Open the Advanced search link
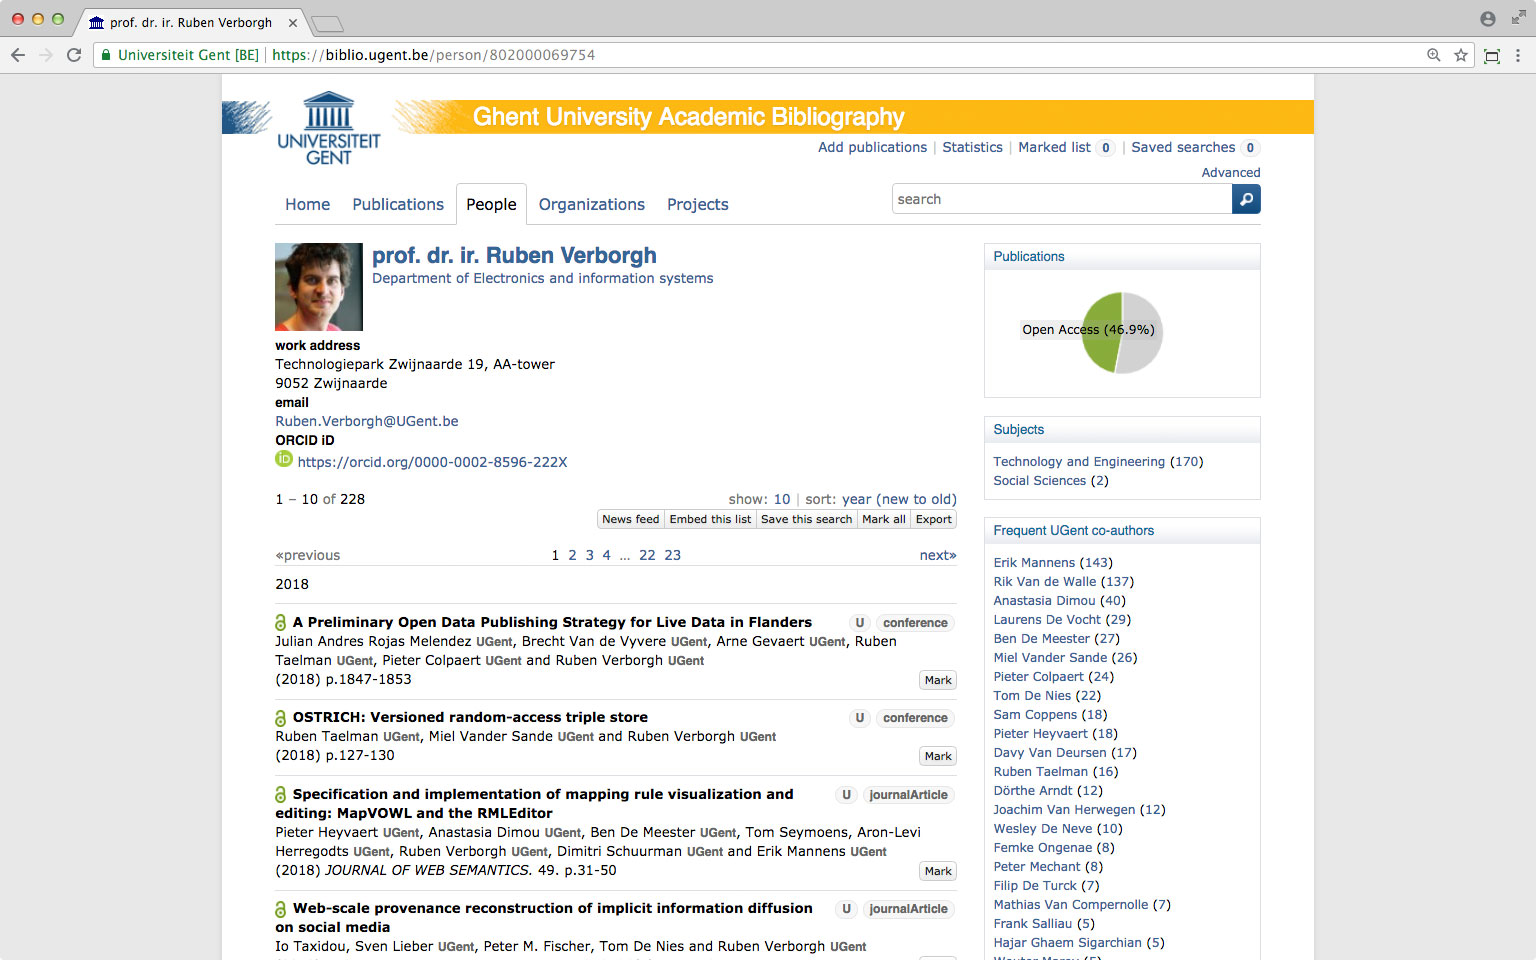The width and height of the screenshot is (1536, 960). click(1230, 172)
